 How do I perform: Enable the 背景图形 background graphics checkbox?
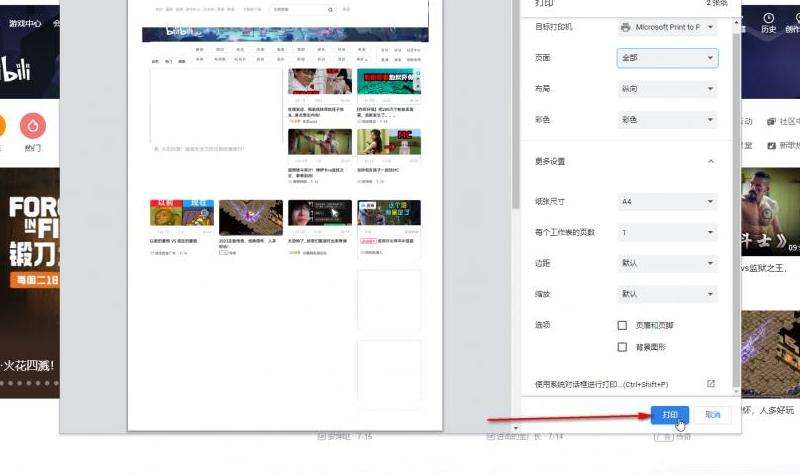click(622, 347)
